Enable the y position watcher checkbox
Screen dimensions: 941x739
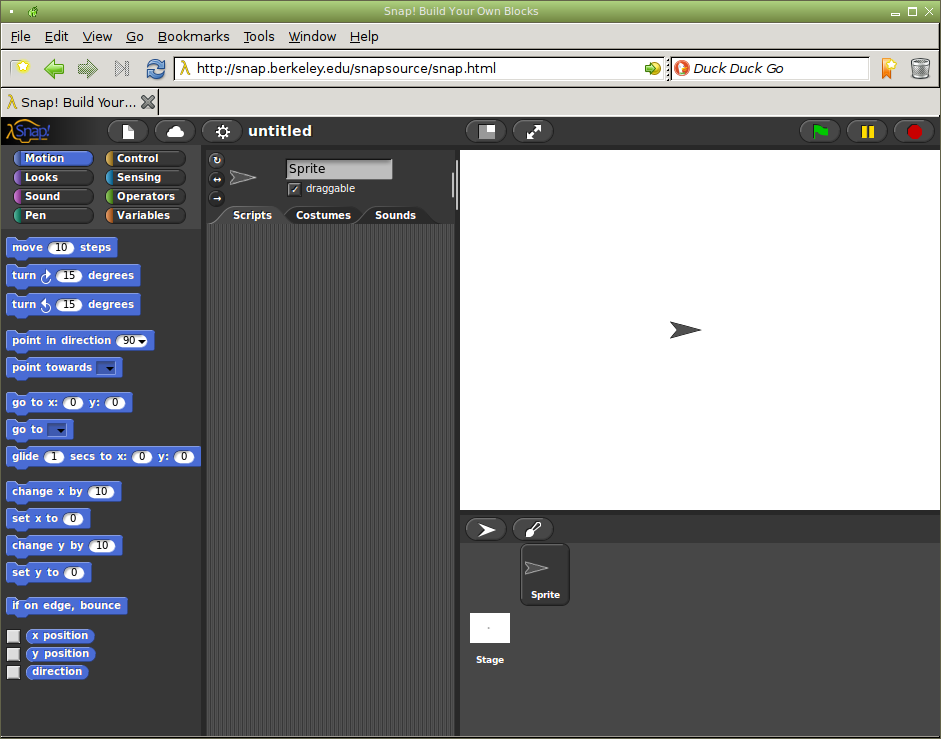(13, 654)
